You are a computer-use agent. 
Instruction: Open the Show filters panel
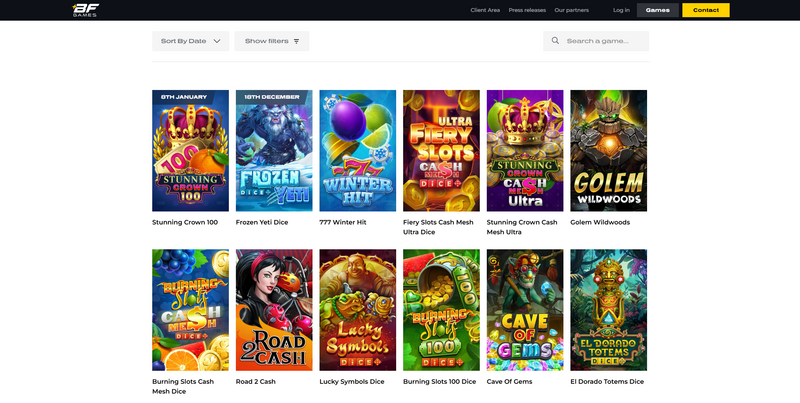coord(272,41)
